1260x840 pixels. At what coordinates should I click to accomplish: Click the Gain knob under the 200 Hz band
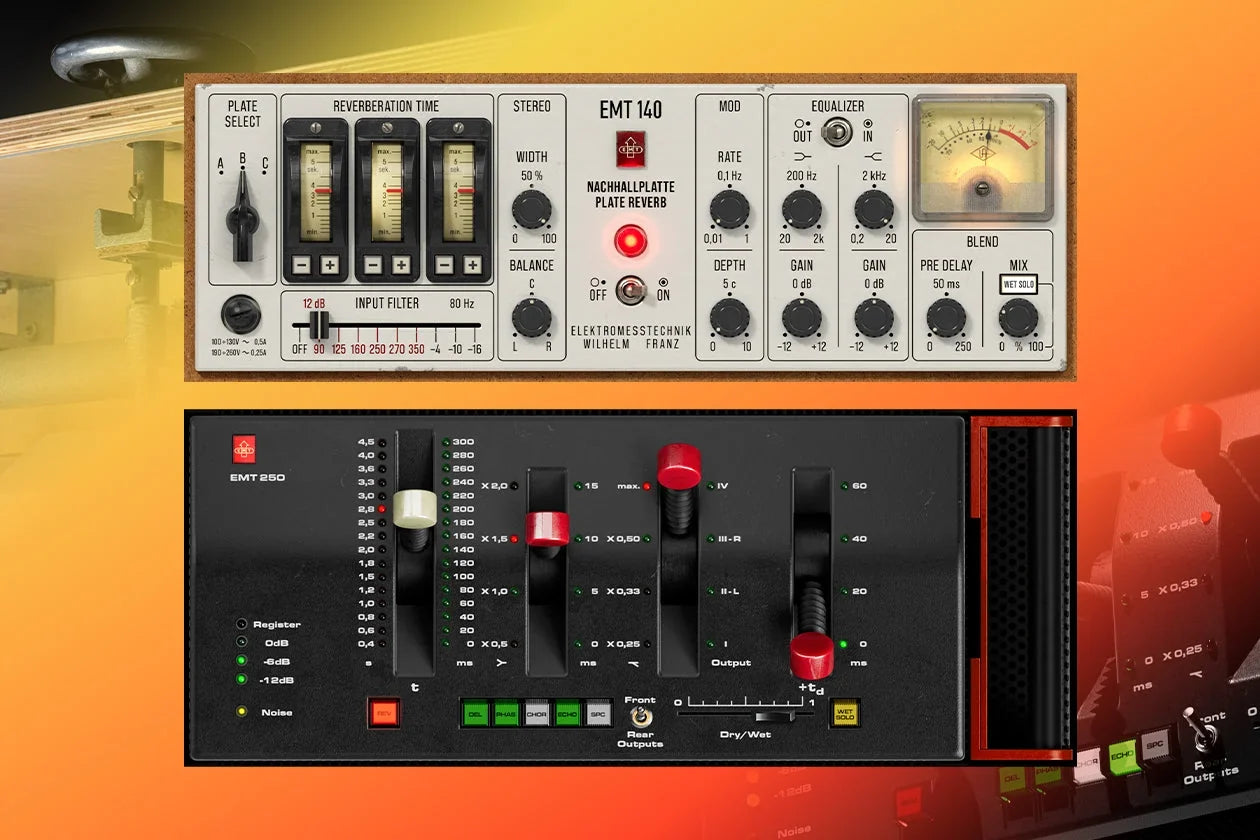(x=801, y=317)
